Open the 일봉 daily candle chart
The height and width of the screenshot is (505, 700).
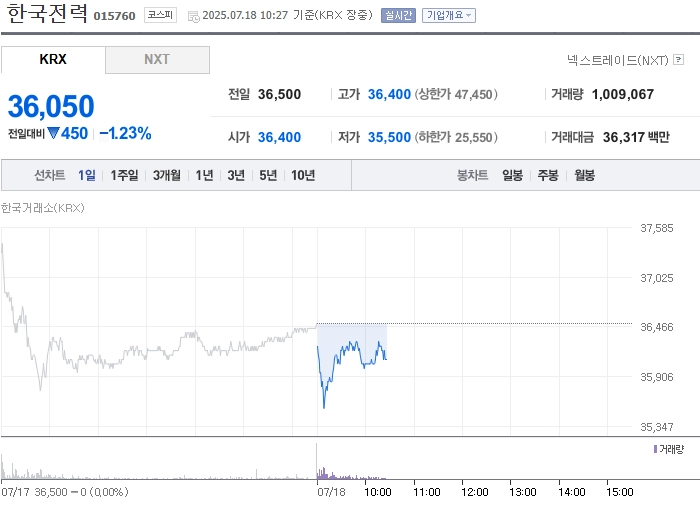512,175
